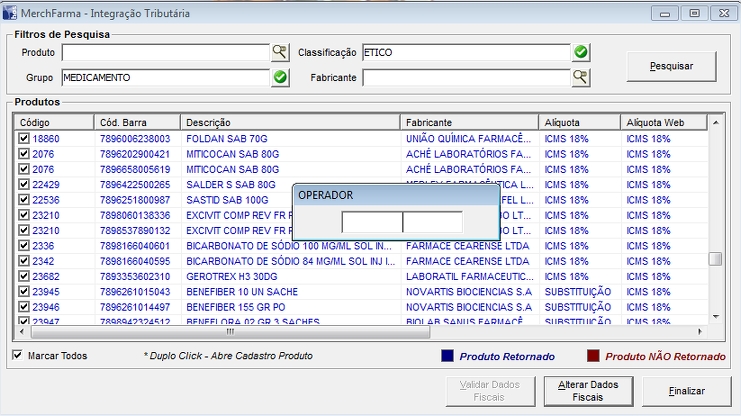Toggle checkbox for product 22536 SASTID SAB
741x416 pixels.
[x=24, y=199]
